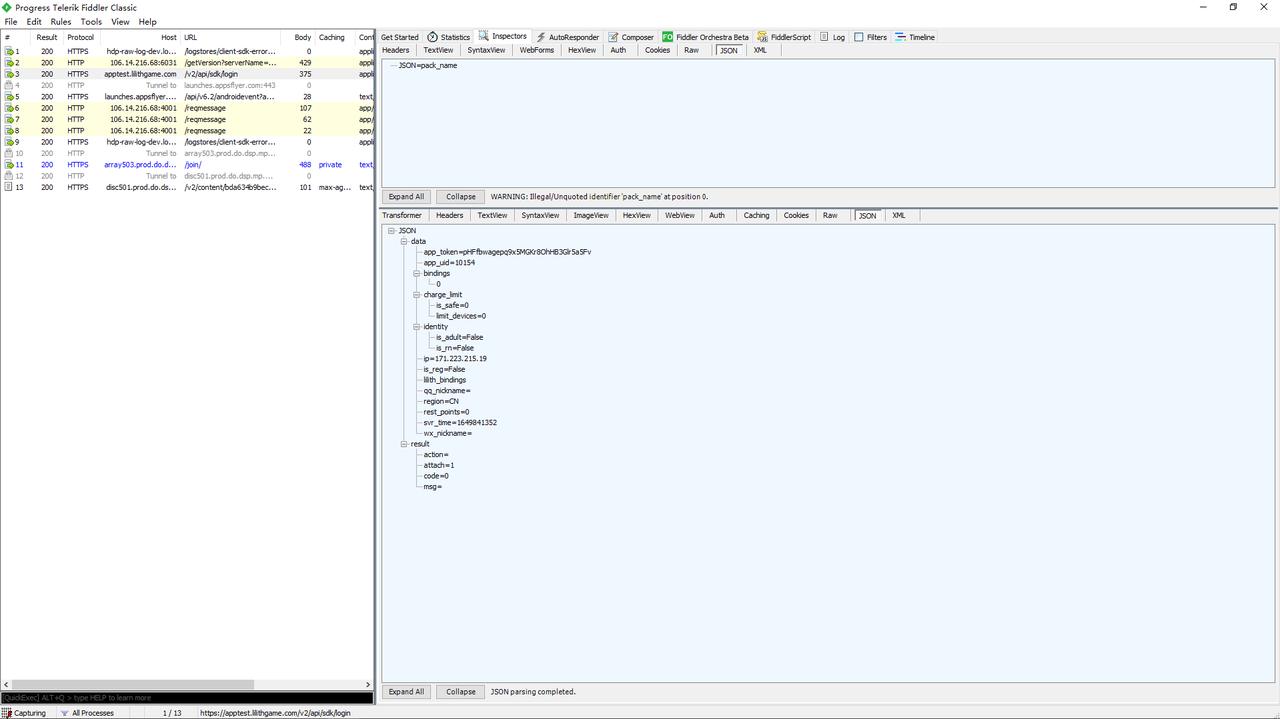Click the session icon of row 6
Image resolution: width=1280 pixels, height=719 pixels.
[9, 108]
